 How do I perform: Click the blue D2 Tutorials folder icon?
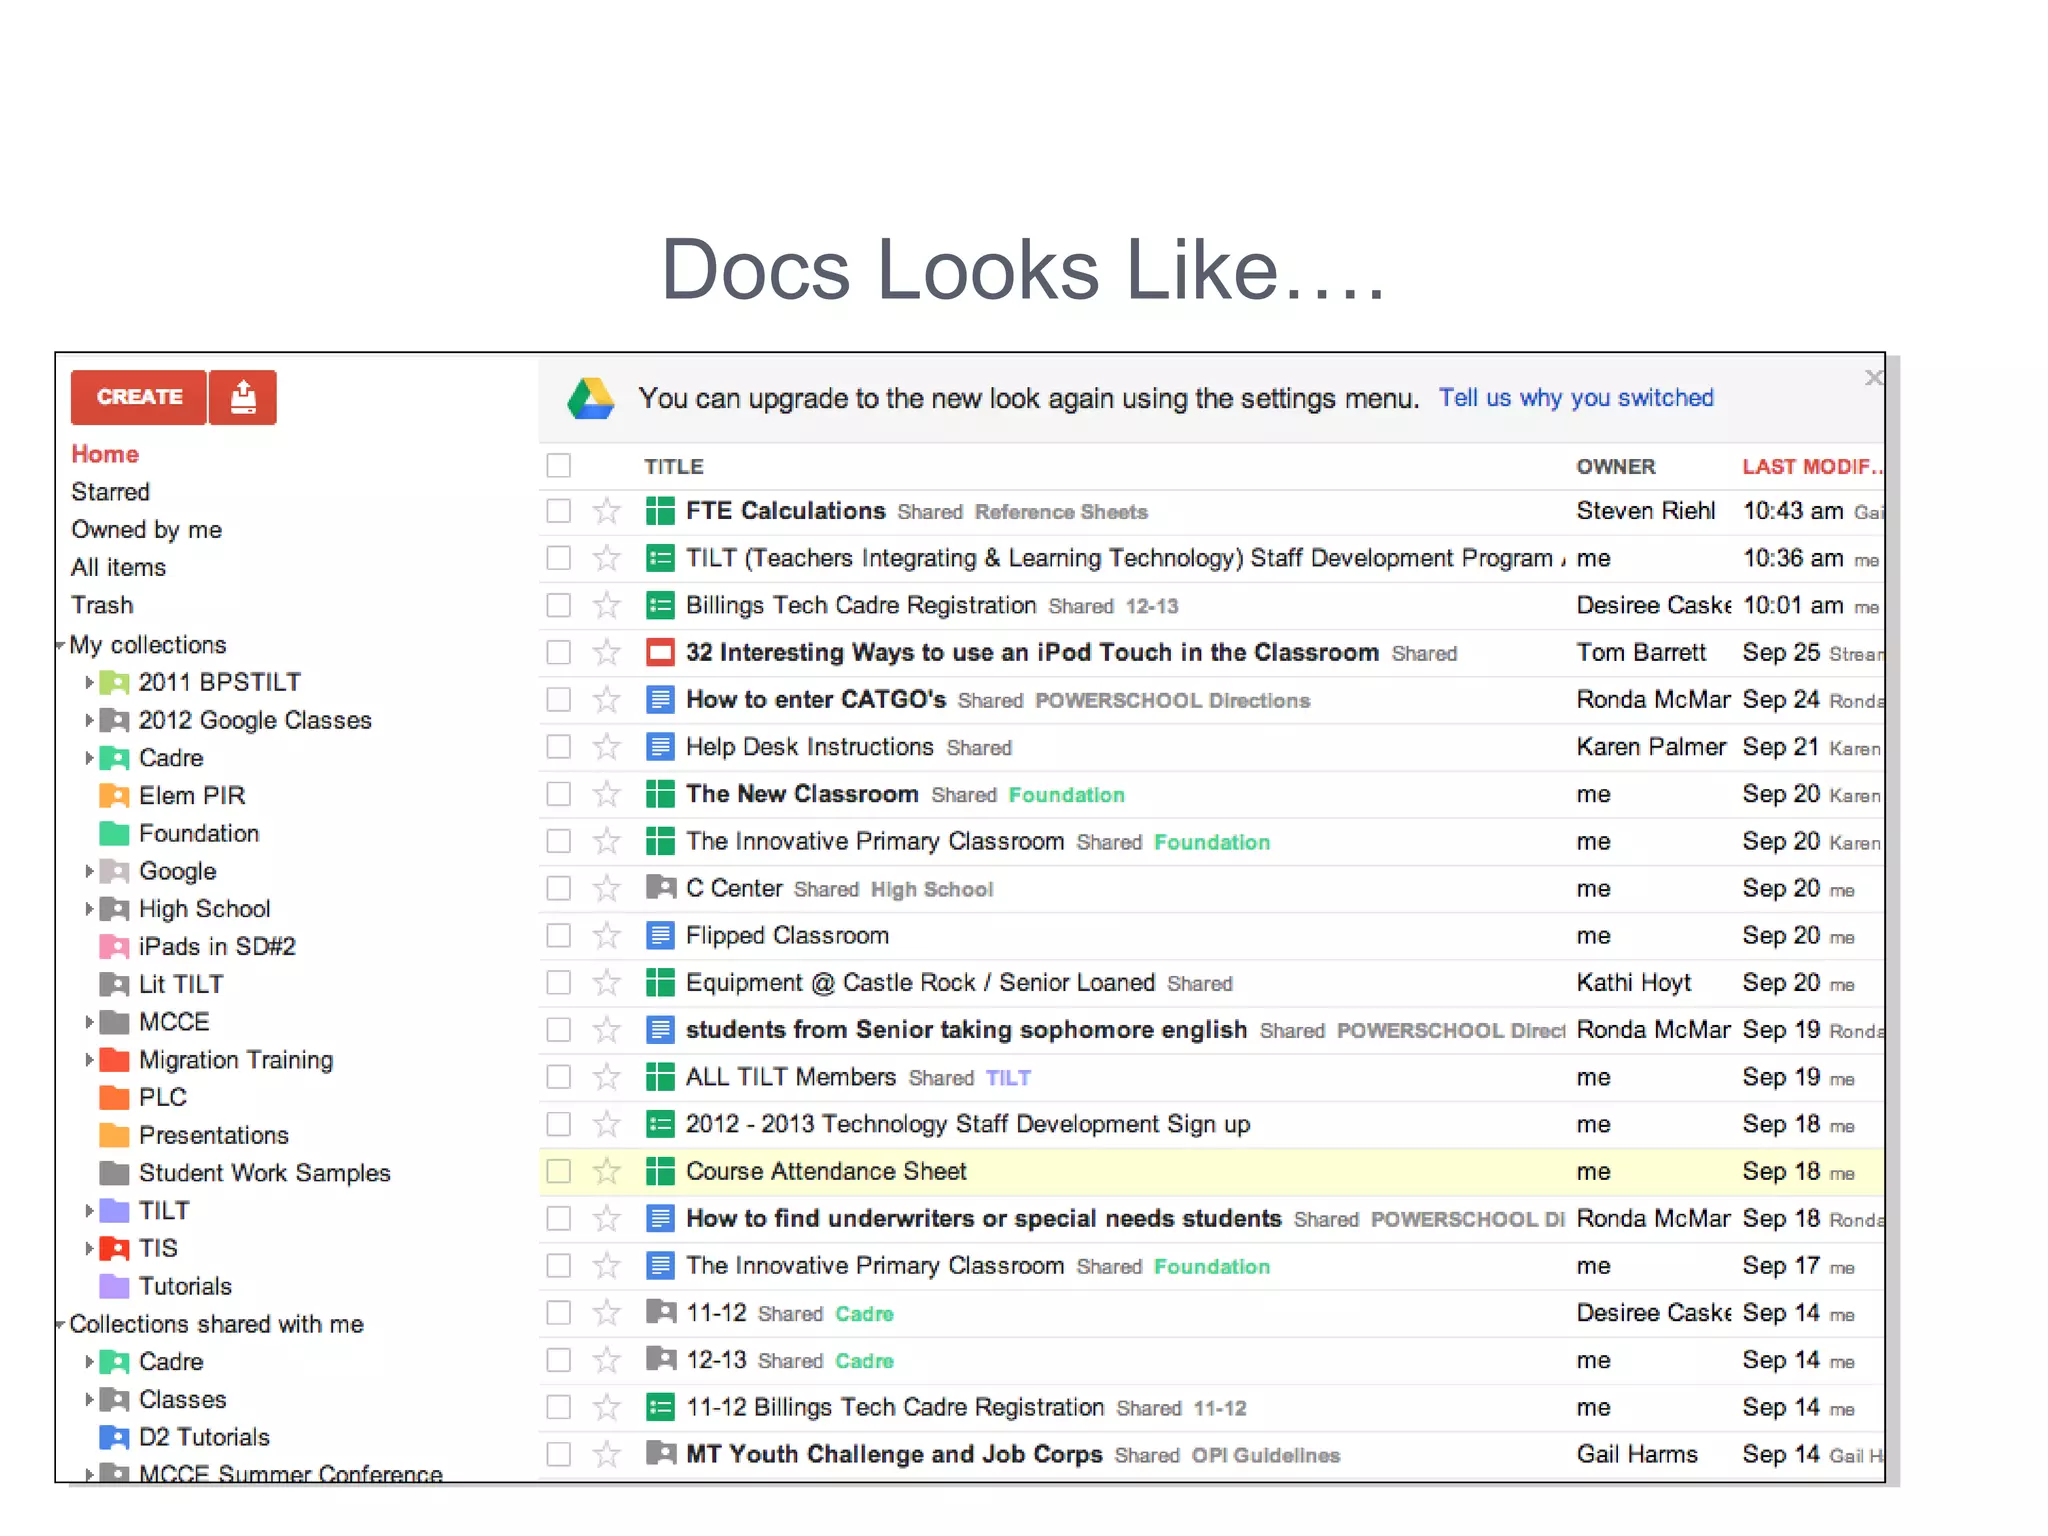(115, 1437)
